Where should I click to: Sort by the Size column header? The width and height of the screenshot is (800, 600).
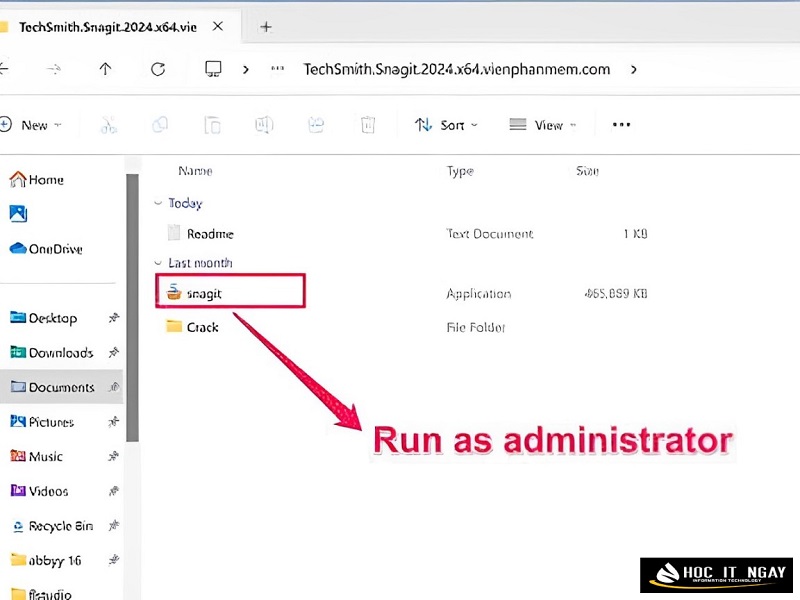pos(587,171)
